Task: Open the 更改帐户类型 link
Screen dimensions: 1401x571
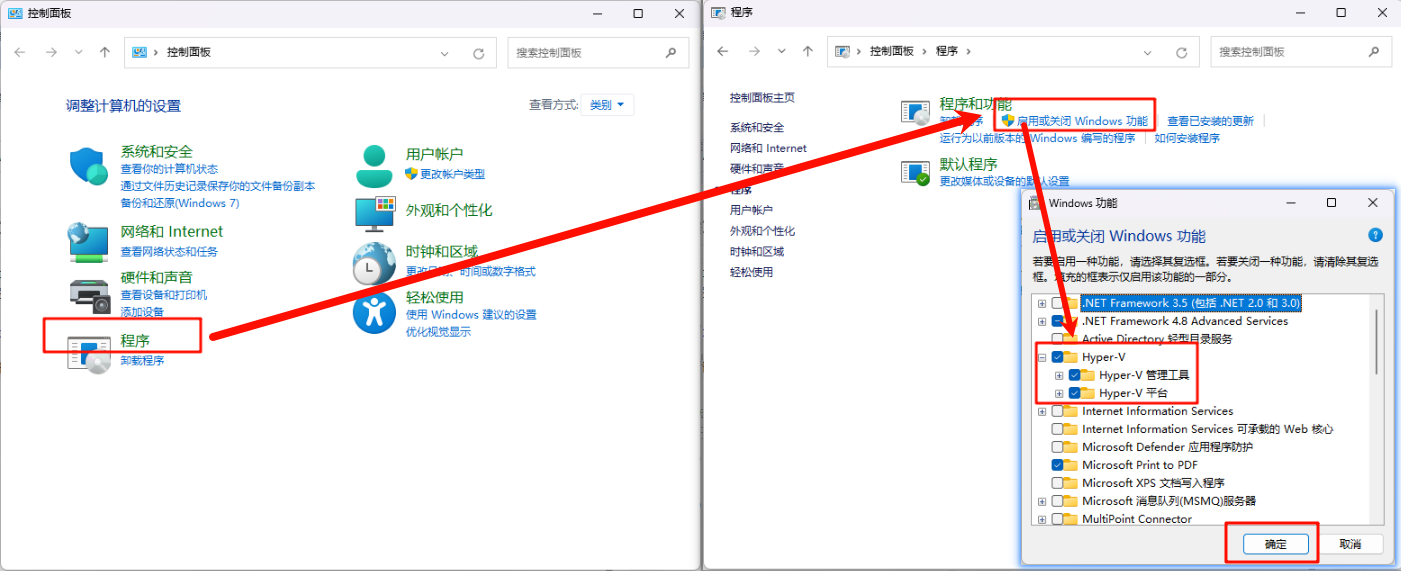Action: pos(452,174)
